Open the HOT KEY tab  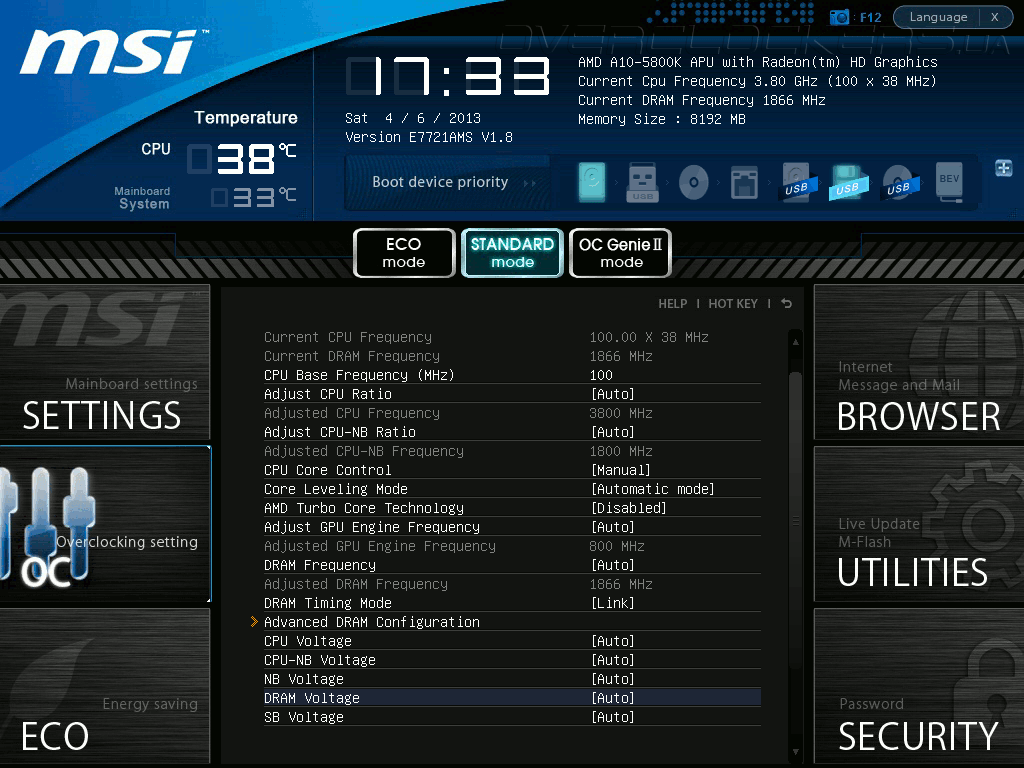pos(733,304)
